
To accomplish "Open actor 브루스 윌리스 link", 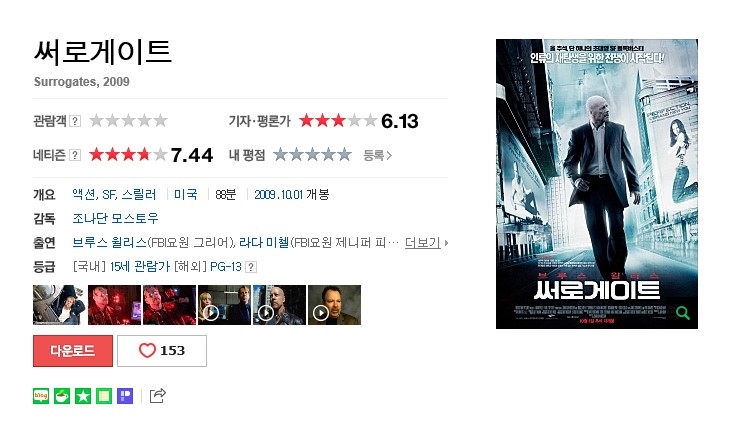I will (x=109, y=242).
